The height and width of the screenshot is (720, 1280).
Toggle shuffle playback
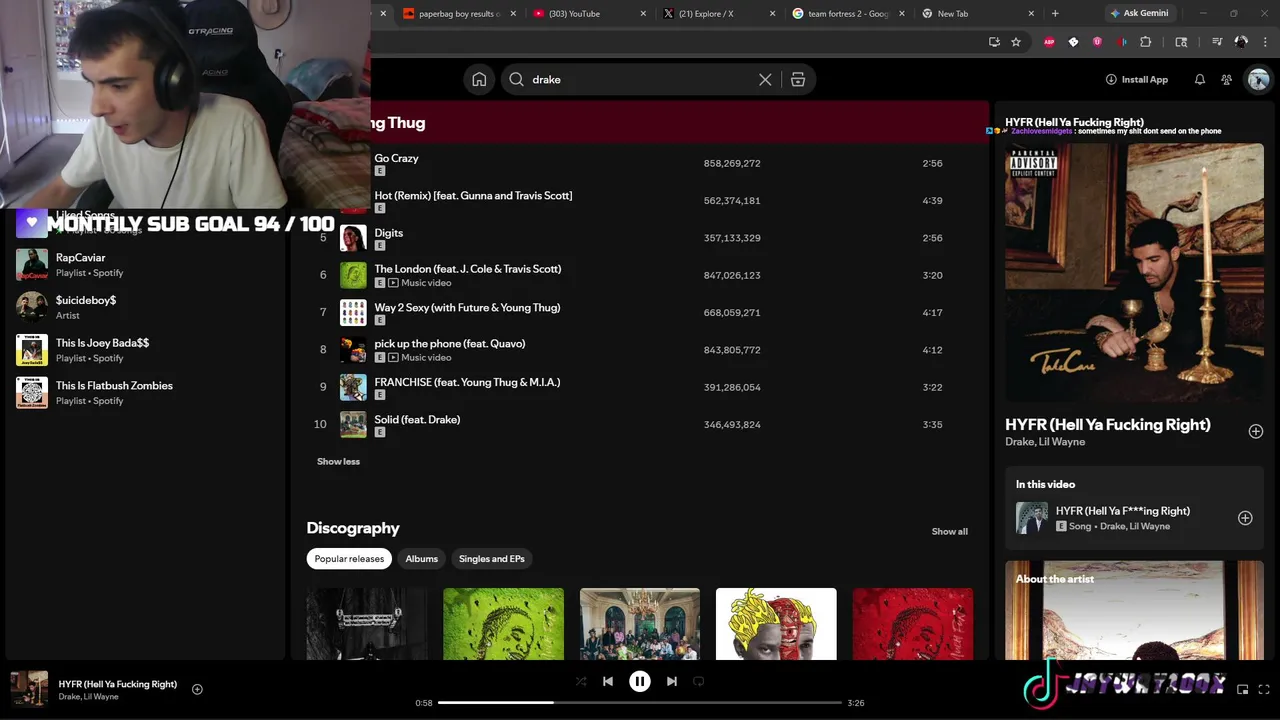(581, 681)
